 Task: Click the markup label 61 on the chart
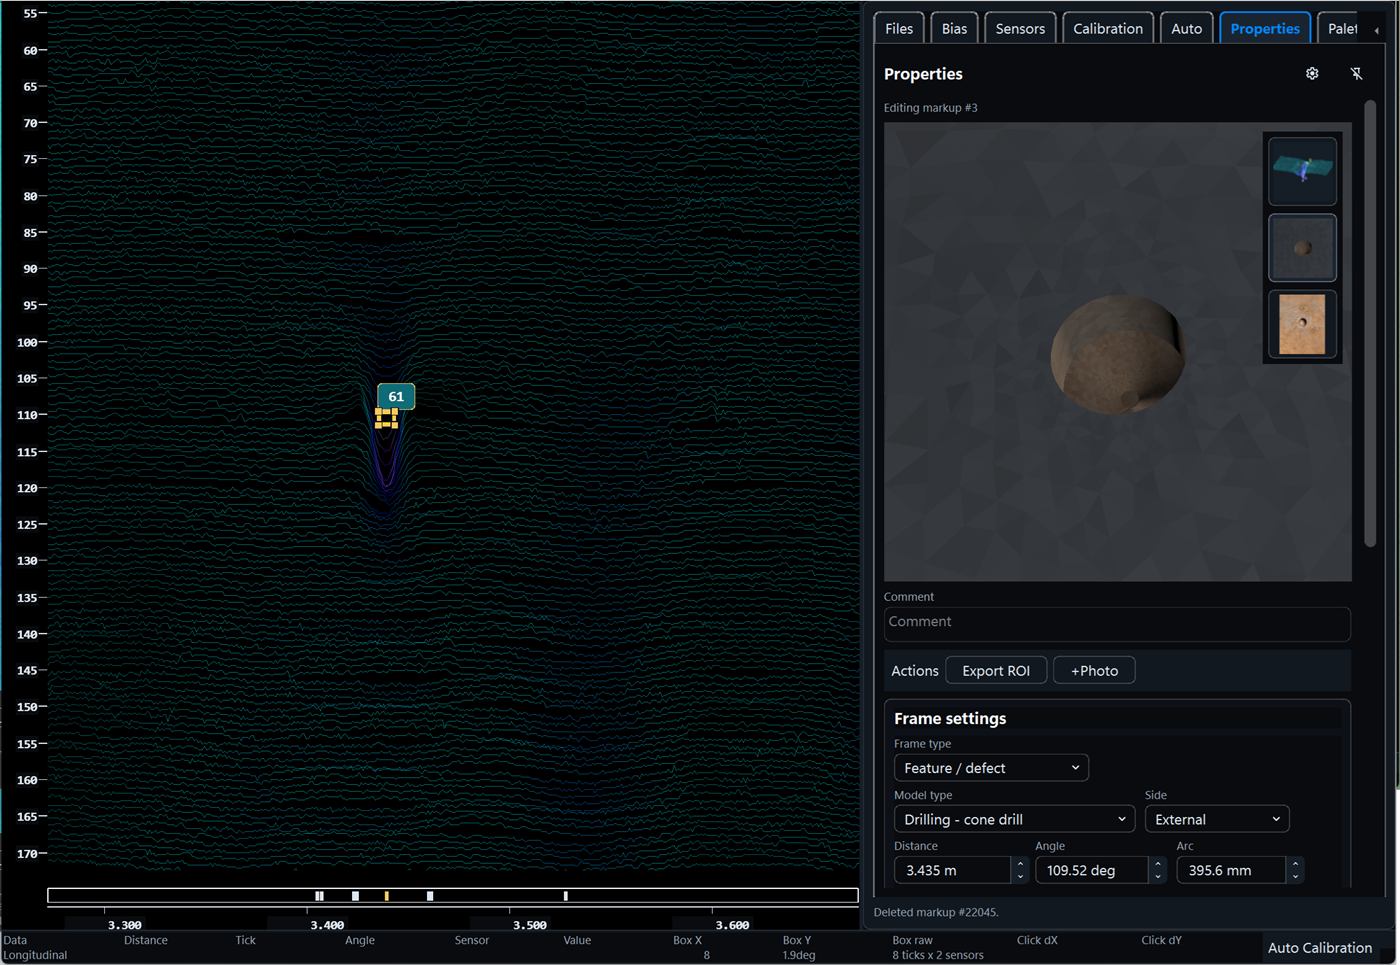pos(396,396)
